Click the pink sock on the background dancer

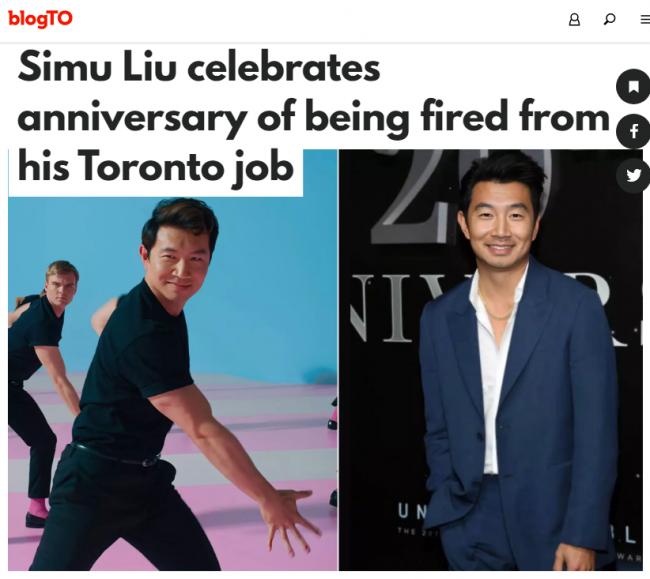(x=38, y=509)
